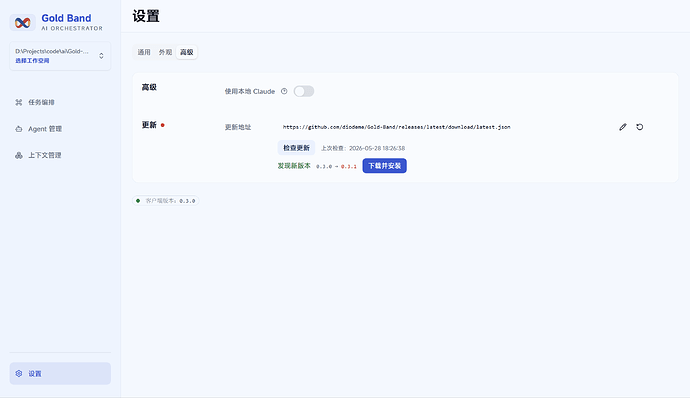Open 上下文管理 in the sidebar

(x=60, y=155)
